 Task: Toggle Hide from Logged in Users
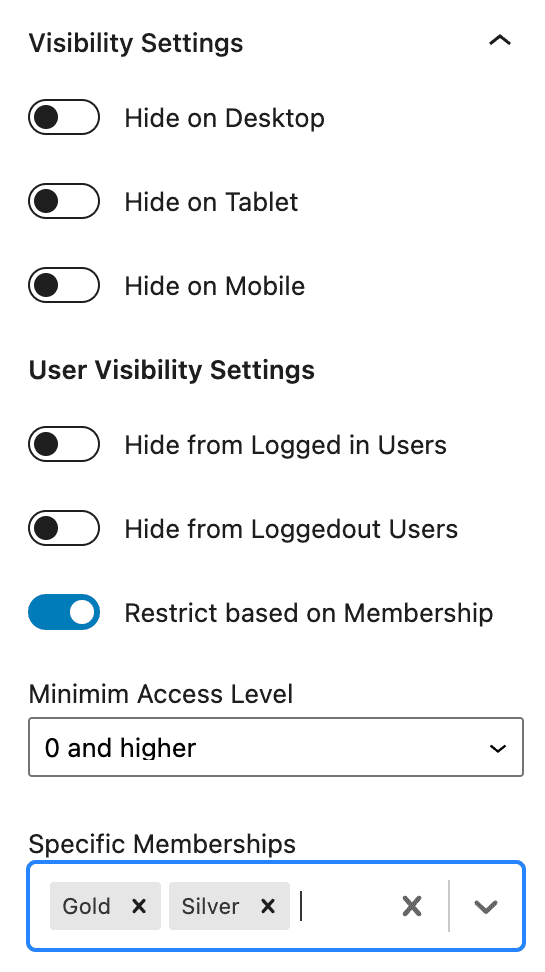click(64, 444)
